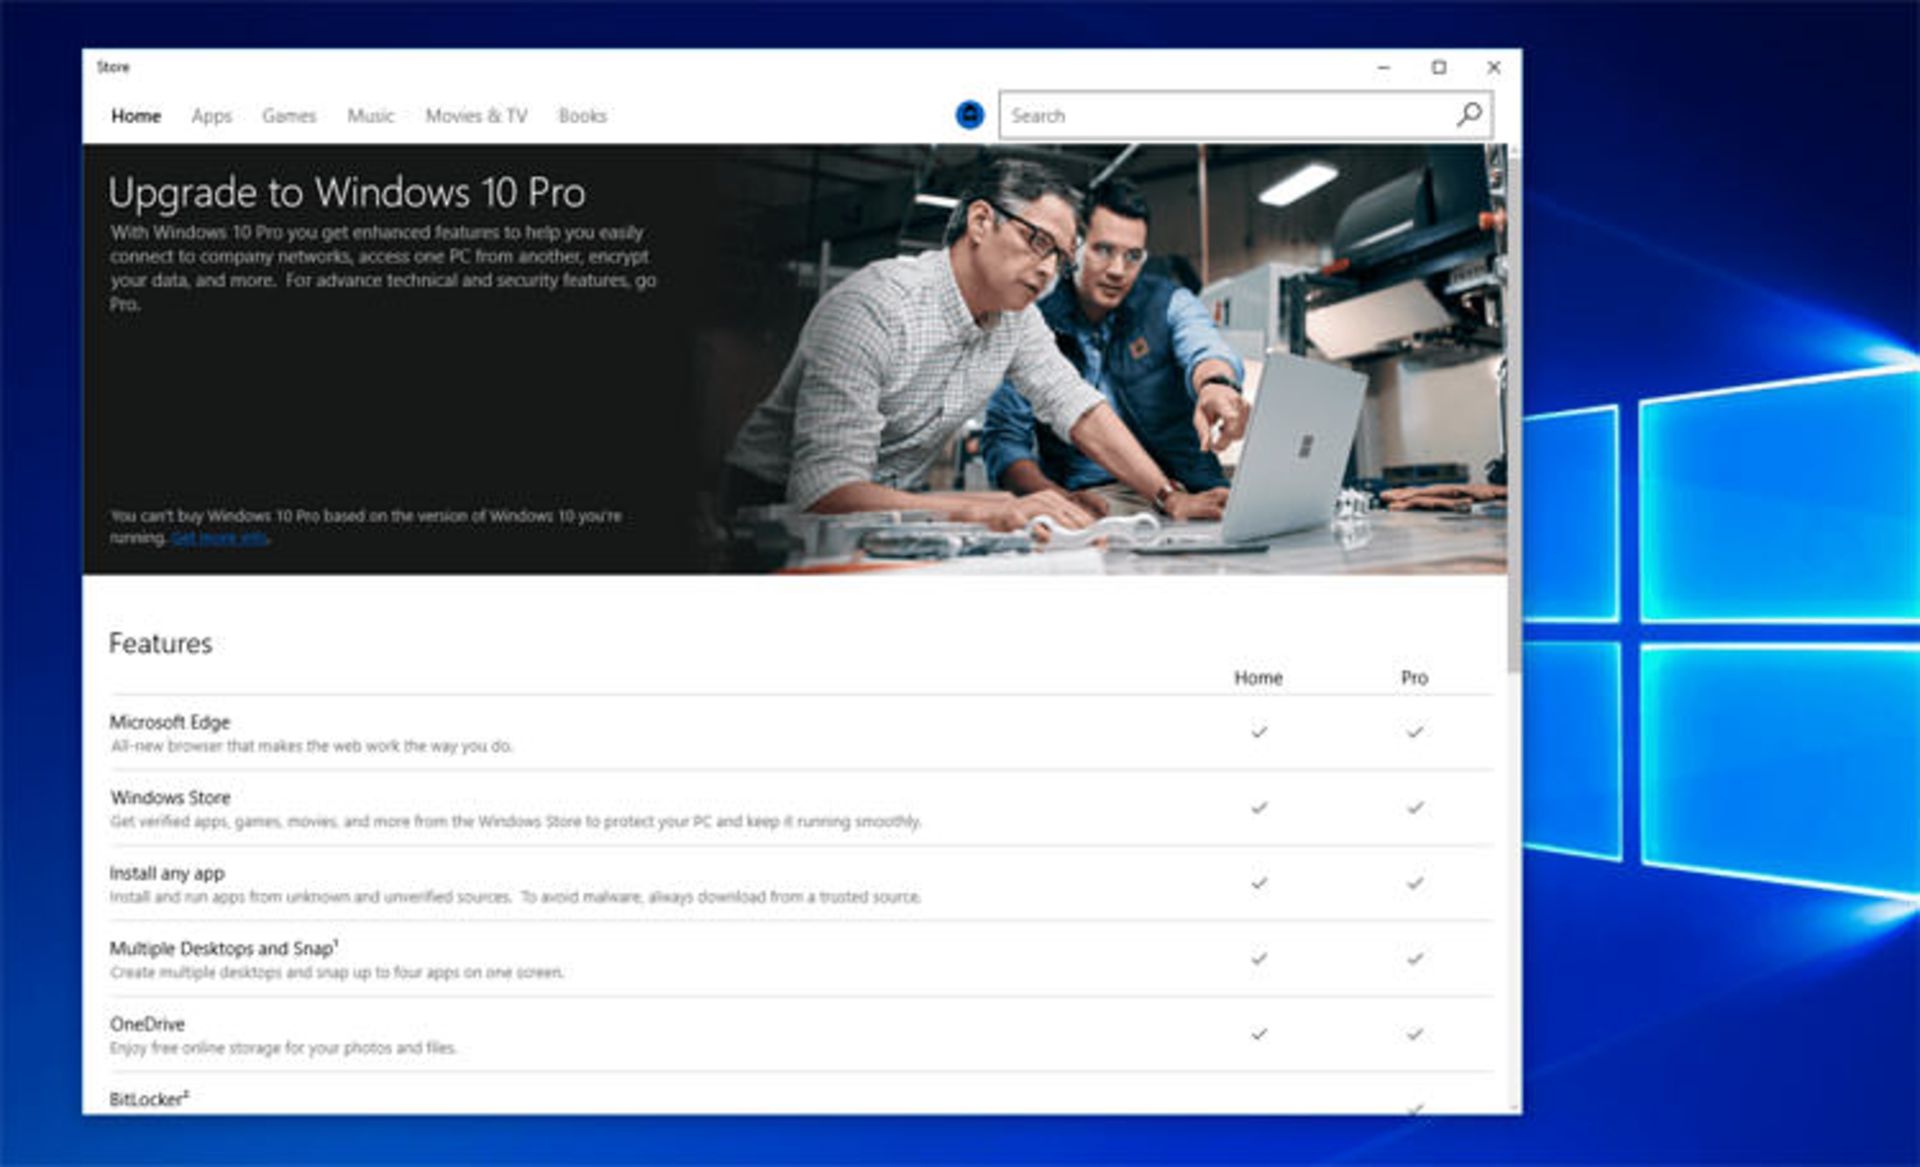
Task: Switch to the Home tab
Action: [x=136, y=116]
